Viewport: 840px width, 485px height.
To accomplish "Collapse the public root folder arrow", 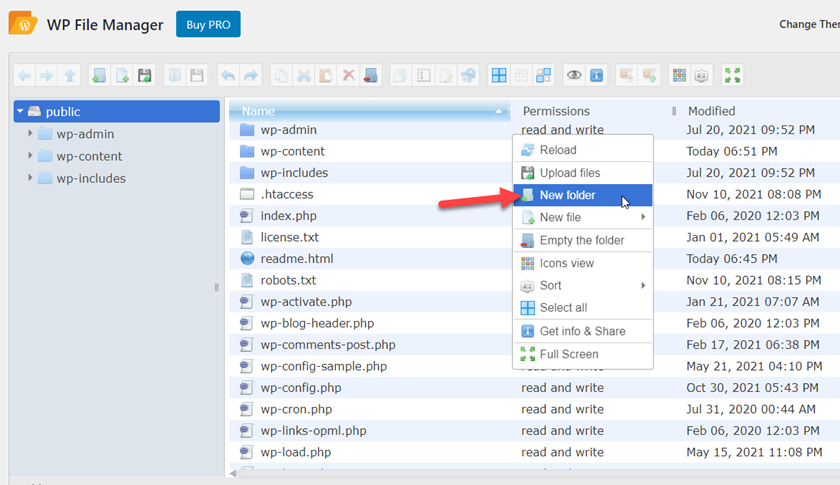I will (20, 111).
